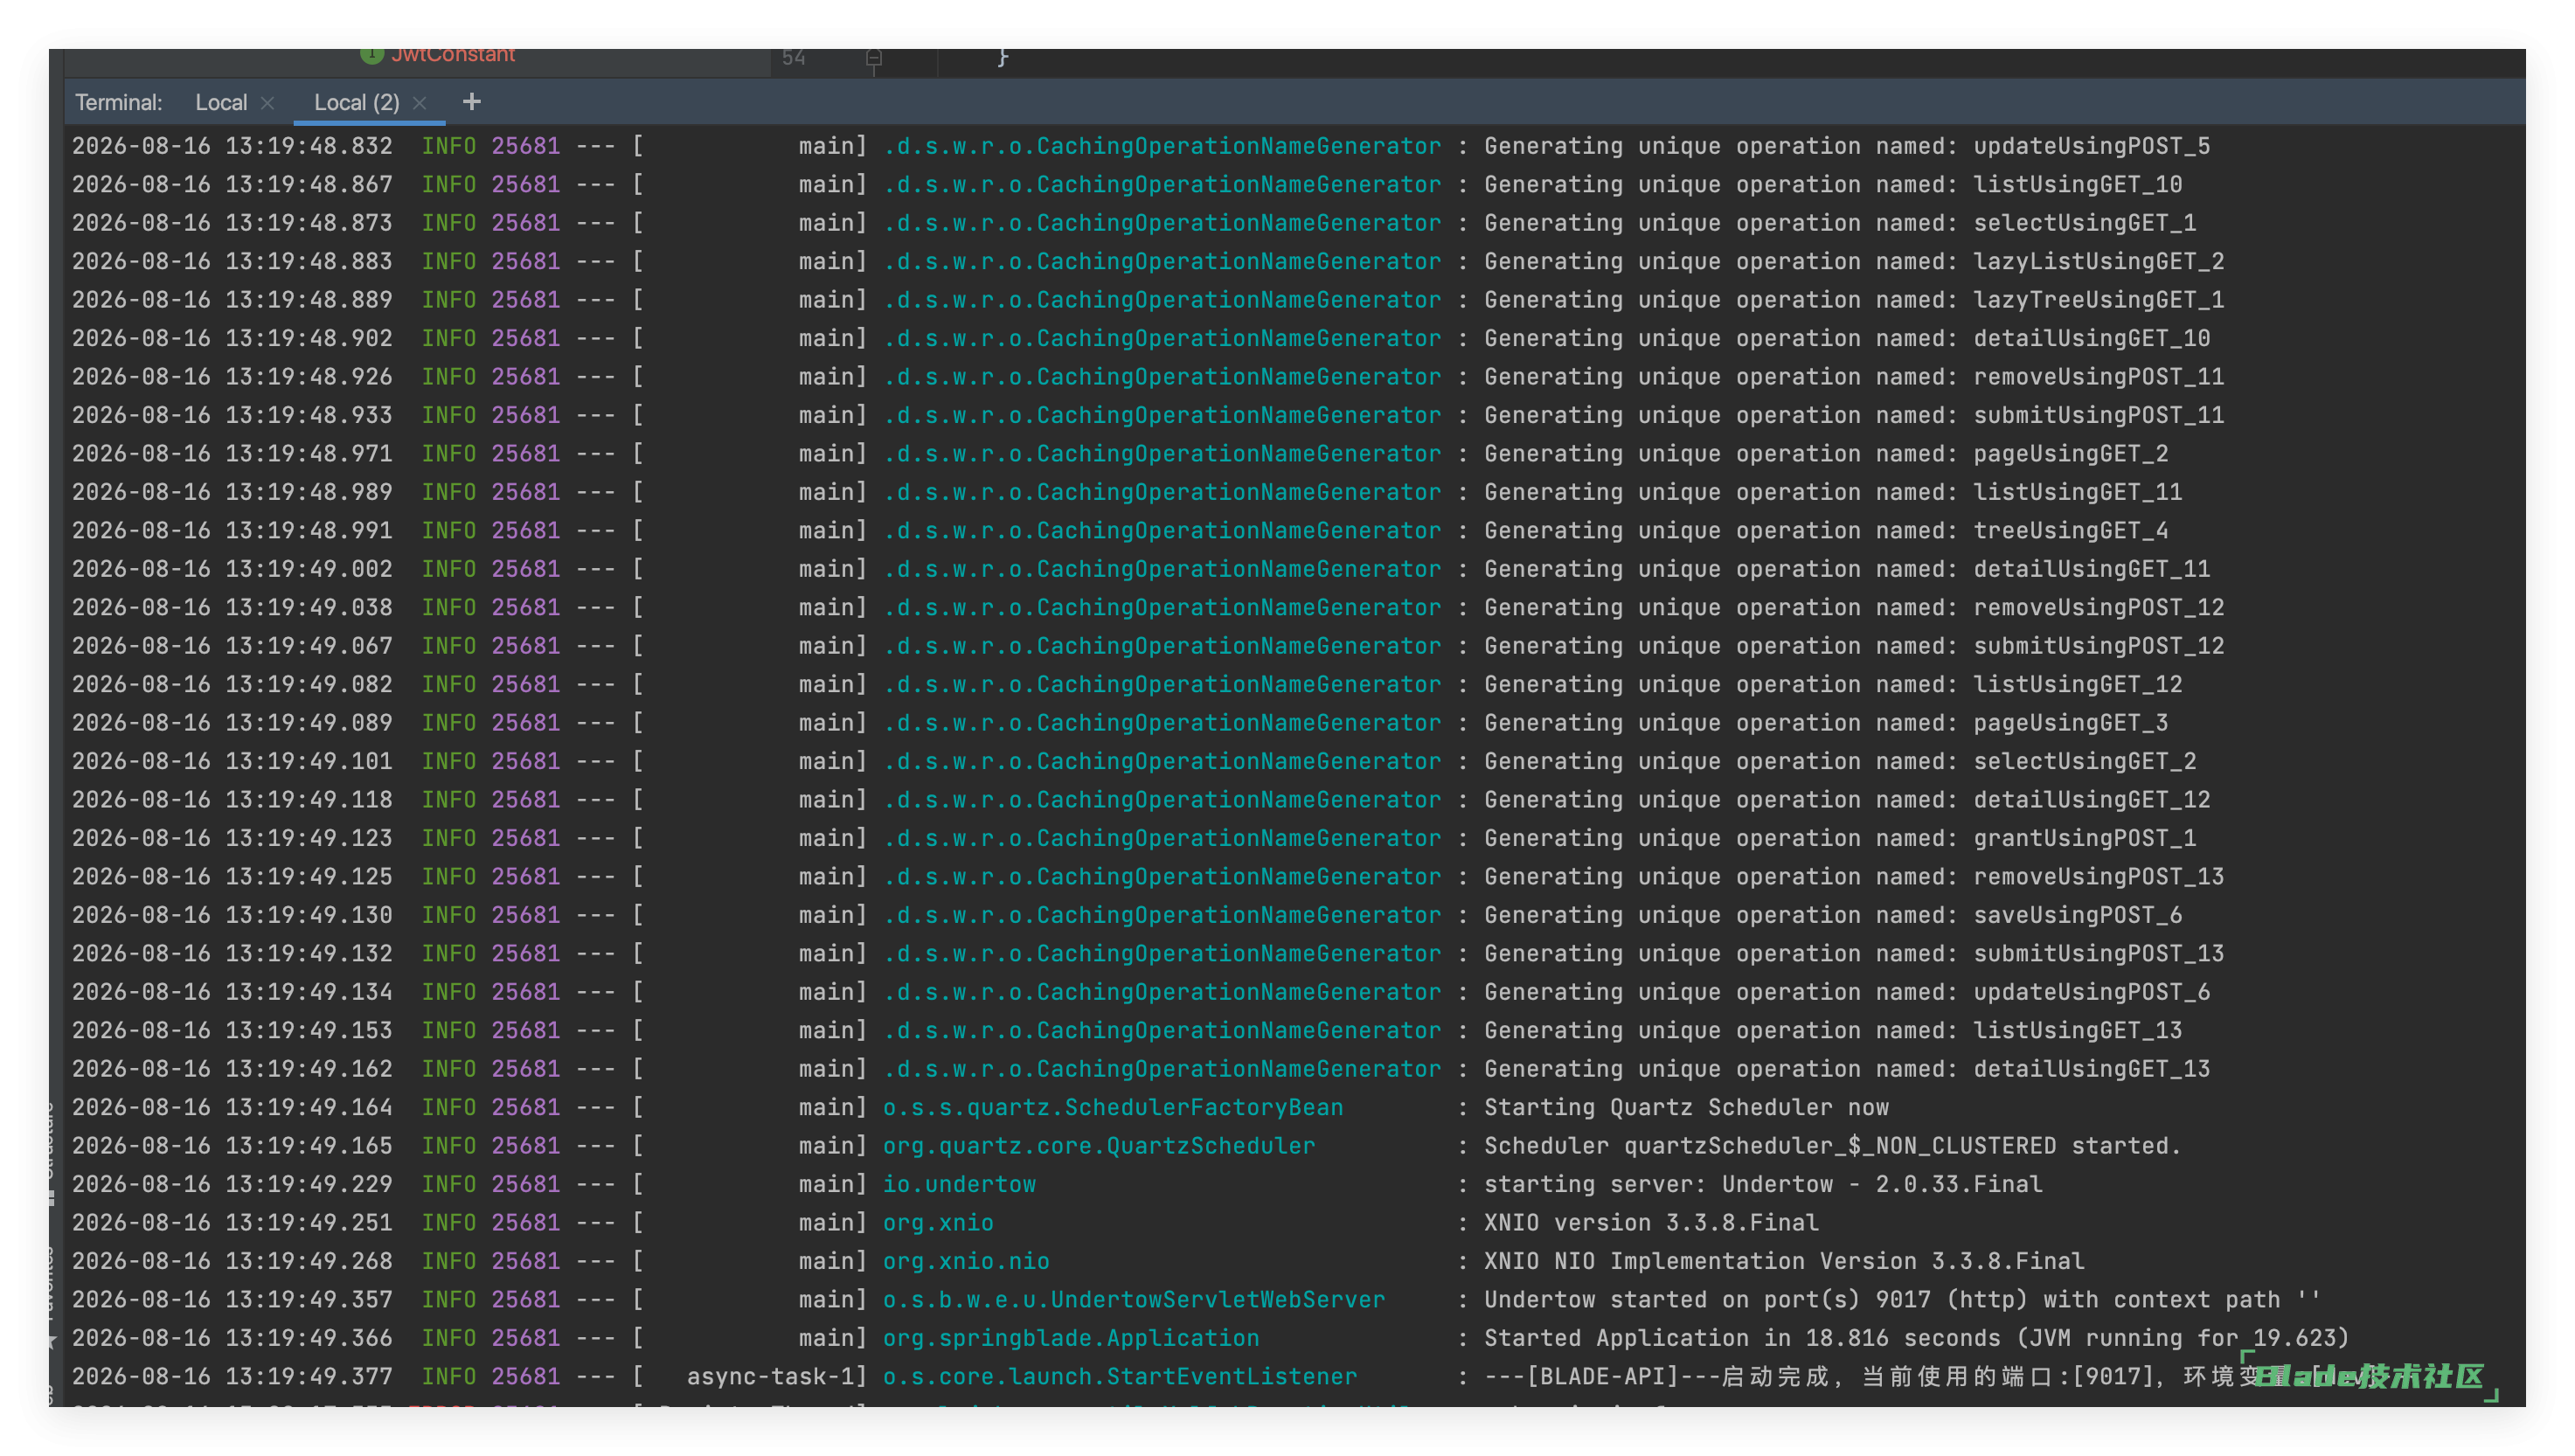The height and width of the screenshot is (1456, 2575).
Task: Click timestamp 2026-08-16 13:19:49.002
Action: (x=232, y=568)
